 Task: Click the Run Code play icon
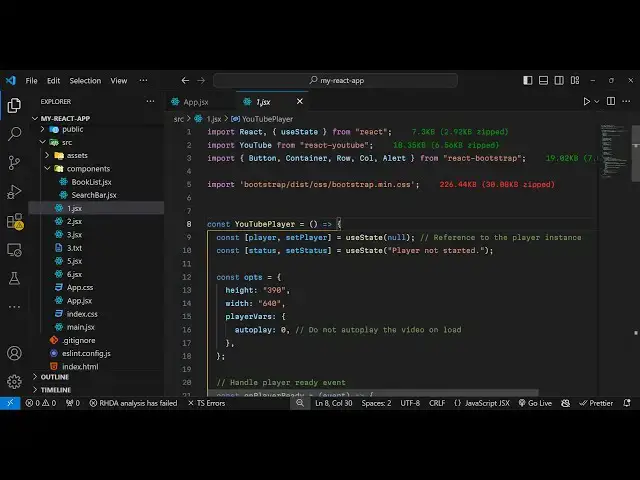pyautogui.click(x=586, y=101)
